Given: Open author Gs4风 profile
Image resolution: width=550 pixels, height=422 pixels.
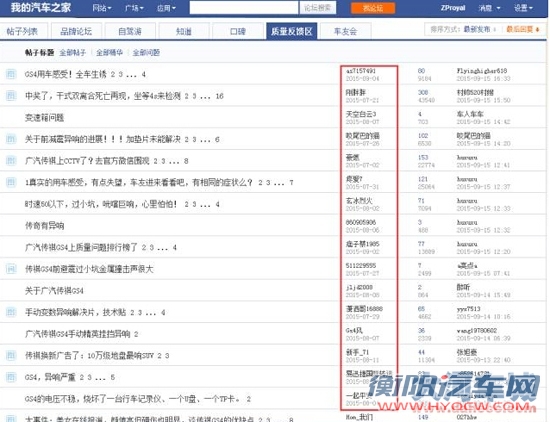Looking at the screenshot, I should click(x=354, y=330).
